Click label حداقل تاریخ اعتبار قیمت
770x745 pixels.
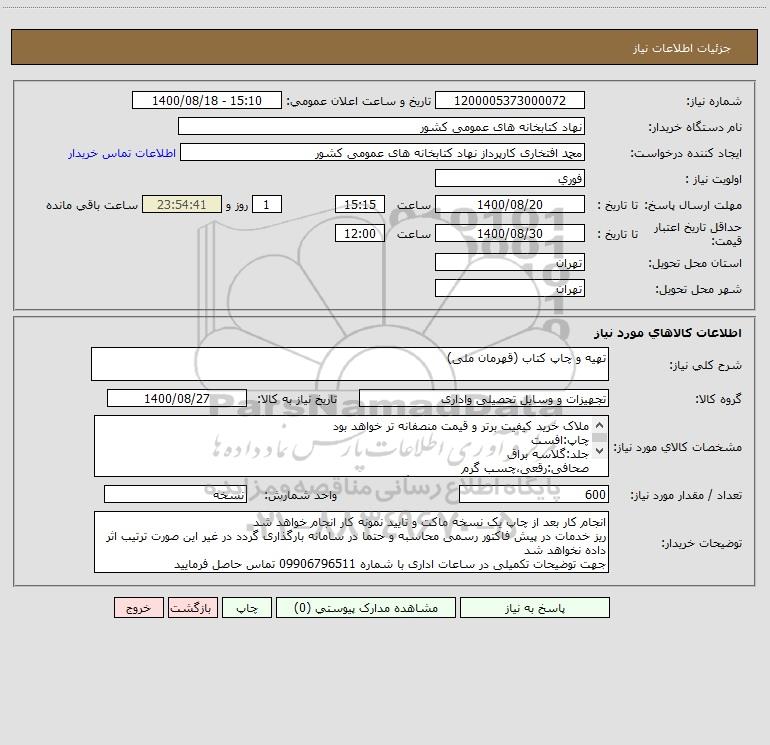pos(698,234)
